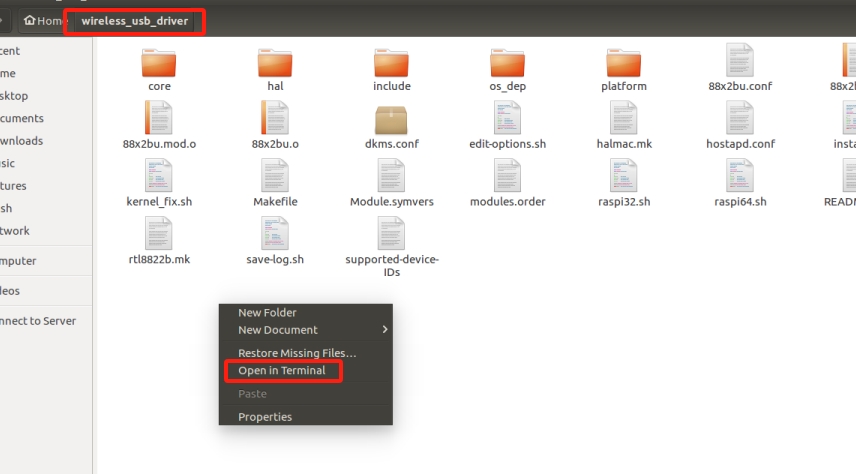Select the edit-options.sh script file
This screenshot has width=856, height=474.
(x=507, y=120)
